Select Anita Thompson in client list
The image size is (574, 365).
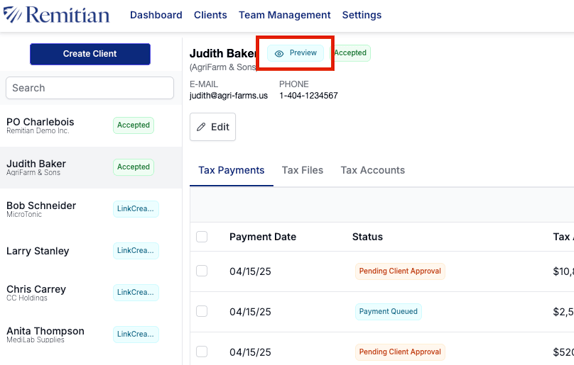click(x=91, y=334)
